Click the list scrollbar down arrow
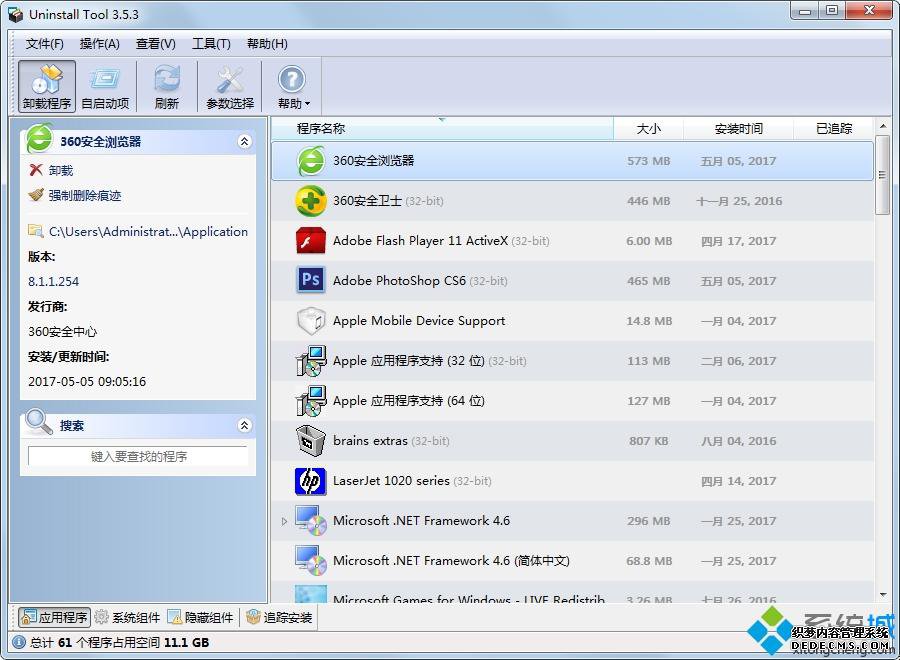Image resolution: width=900 pixels, height=660 pixels. coord(883,595)
